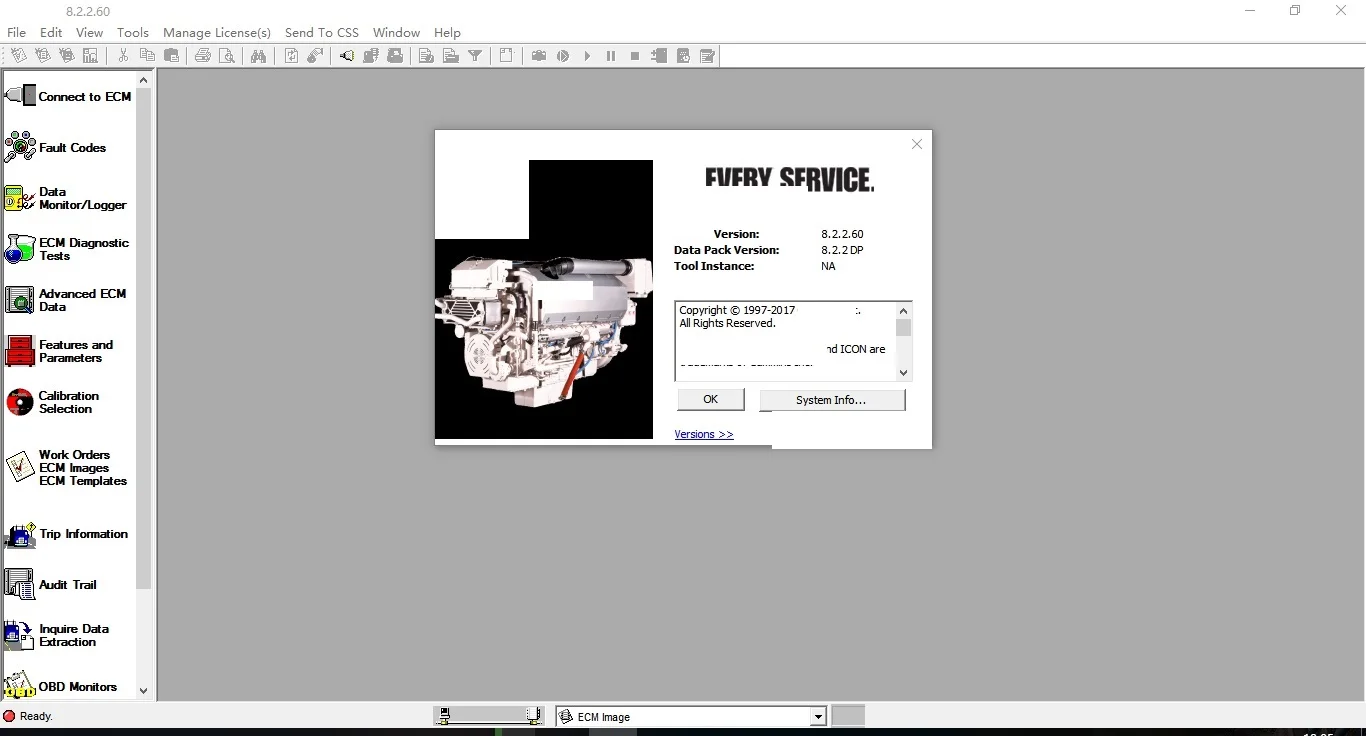
Task: Click the Copyright © 1997-2017 line
Action: [x=737, y=310]
